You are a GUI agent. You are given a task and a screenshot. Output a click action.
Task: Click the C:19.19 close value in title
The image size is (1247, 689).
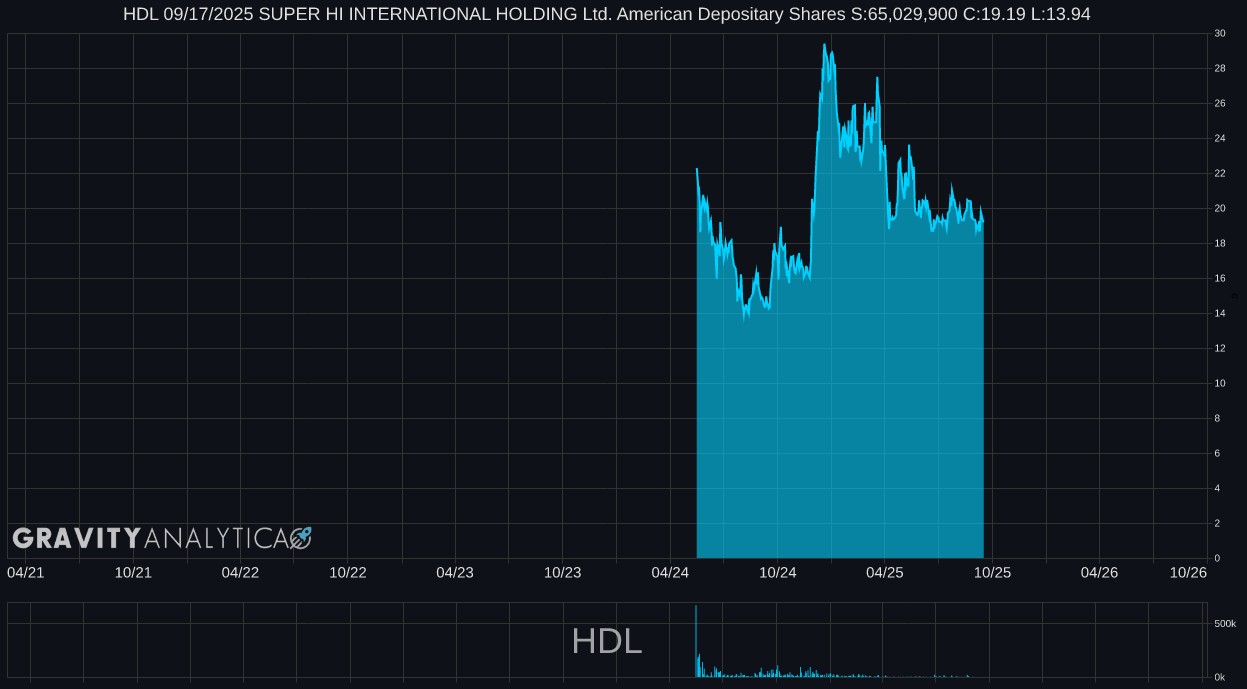[x=994, y=14]
